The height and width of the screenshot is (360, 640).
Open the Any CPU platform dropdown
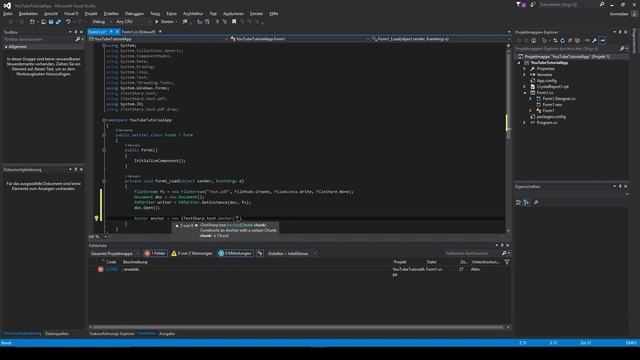pos(133,22)
